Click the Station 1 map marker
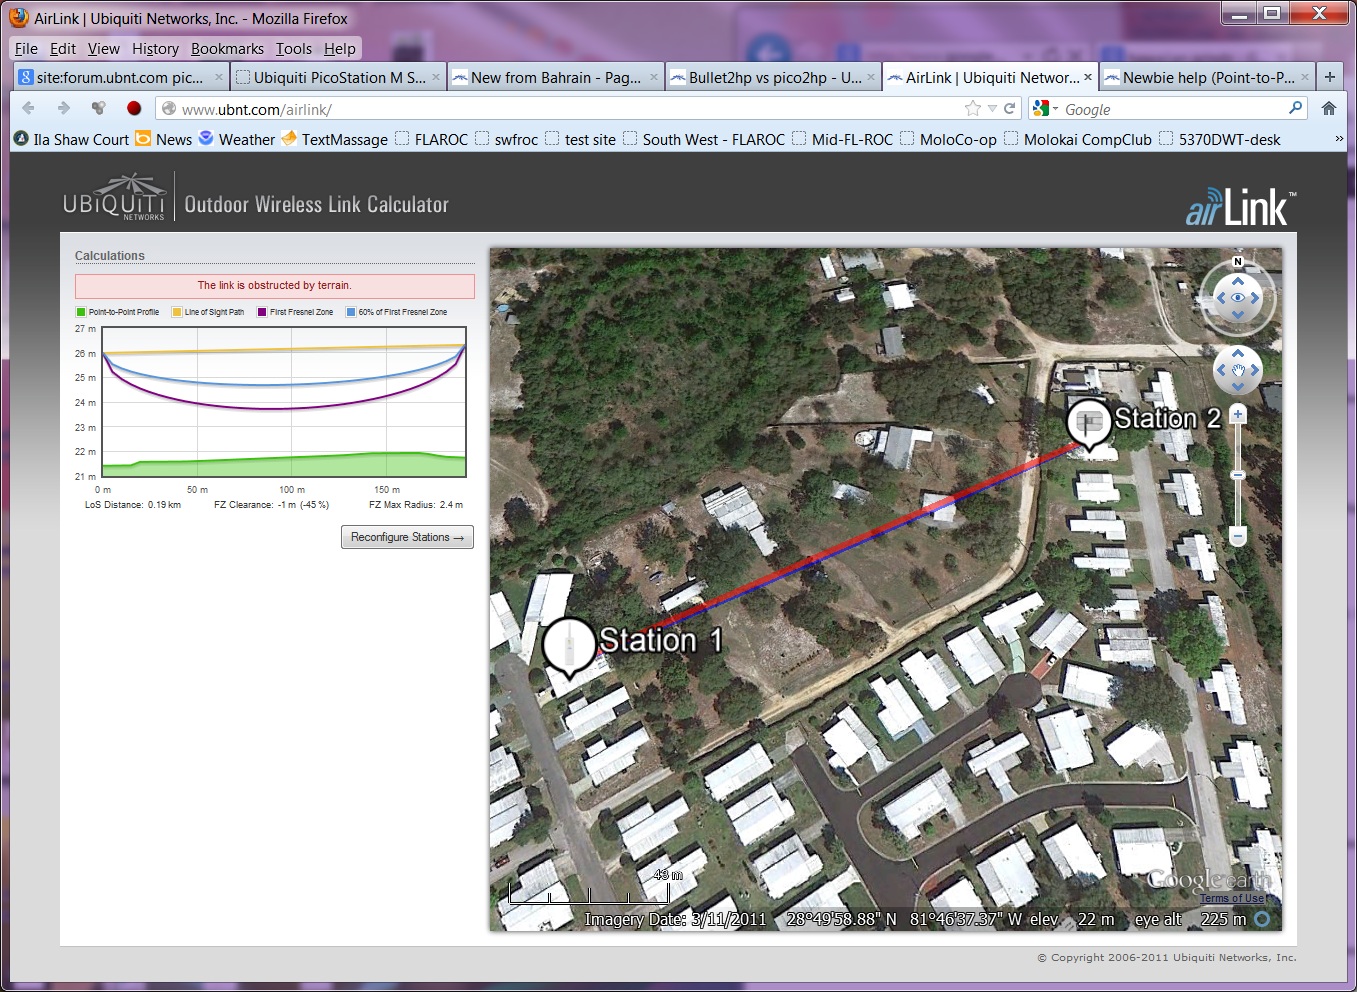Viewport: 1357px width, 992px height. 569,645
